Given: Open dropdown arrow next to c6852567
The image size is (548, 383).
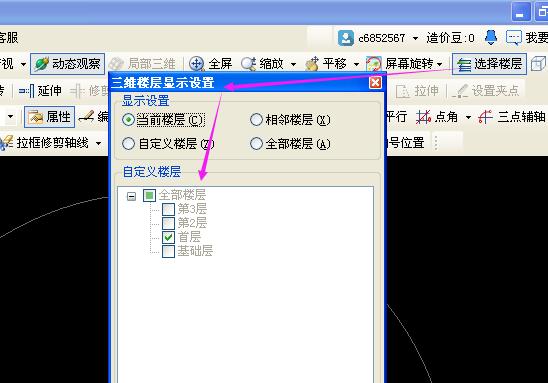Looking at the screenshot, I should pyautogui.click(x=415, y=38).
